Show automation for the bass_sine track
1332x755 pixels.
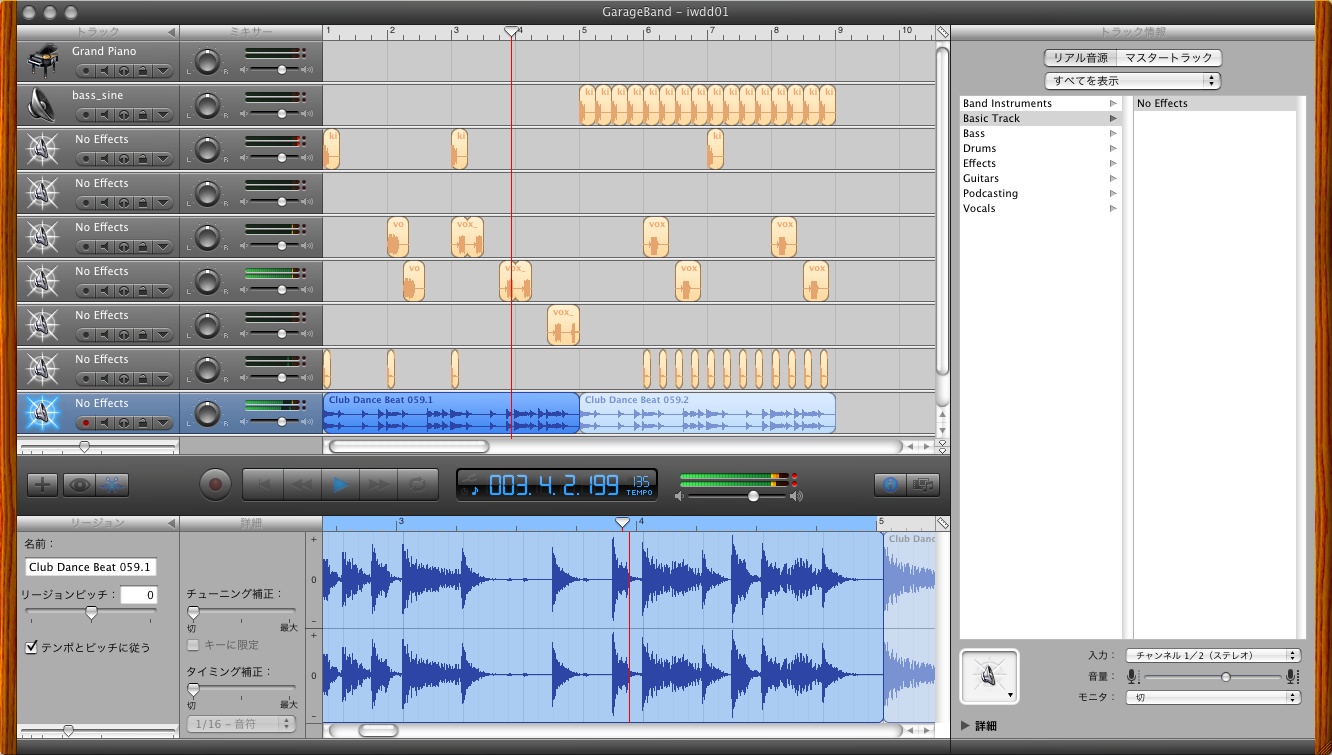[x=162, y=115]
